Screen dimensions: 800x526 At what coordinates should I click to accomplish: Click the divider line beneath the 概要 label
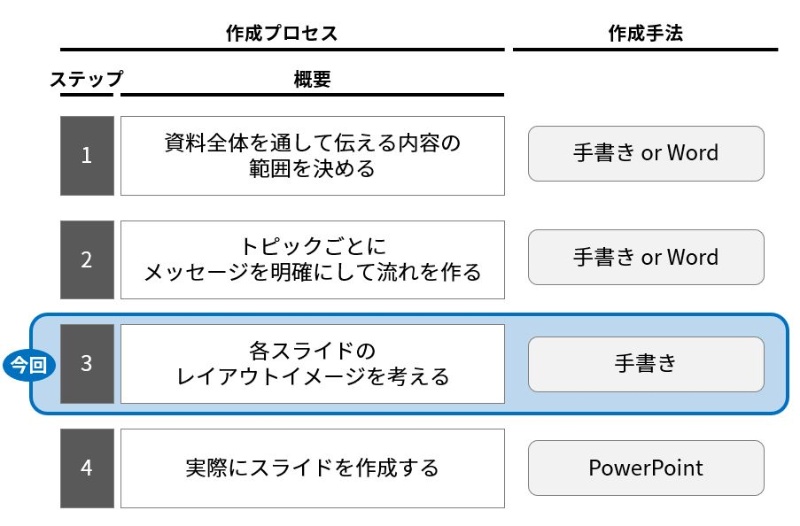tap(312, 96)
